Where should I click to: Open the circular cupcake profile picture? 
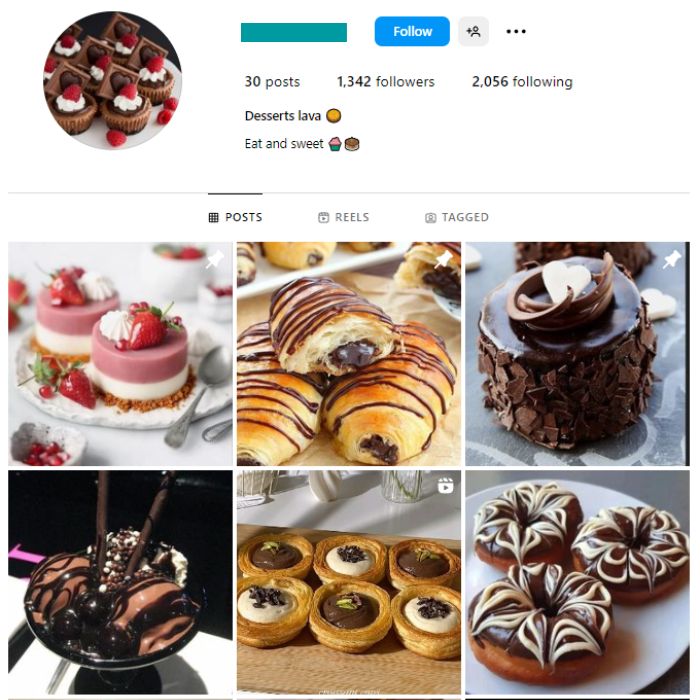(112, 80)
